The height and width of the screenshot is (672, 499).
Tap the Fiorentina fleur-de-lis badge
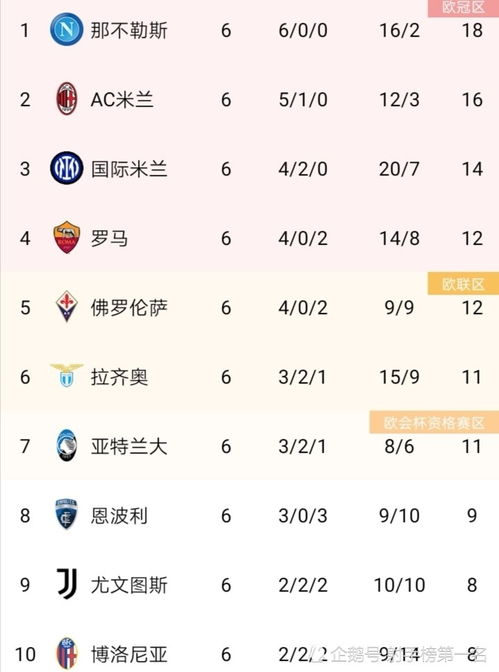pos(66,307)
